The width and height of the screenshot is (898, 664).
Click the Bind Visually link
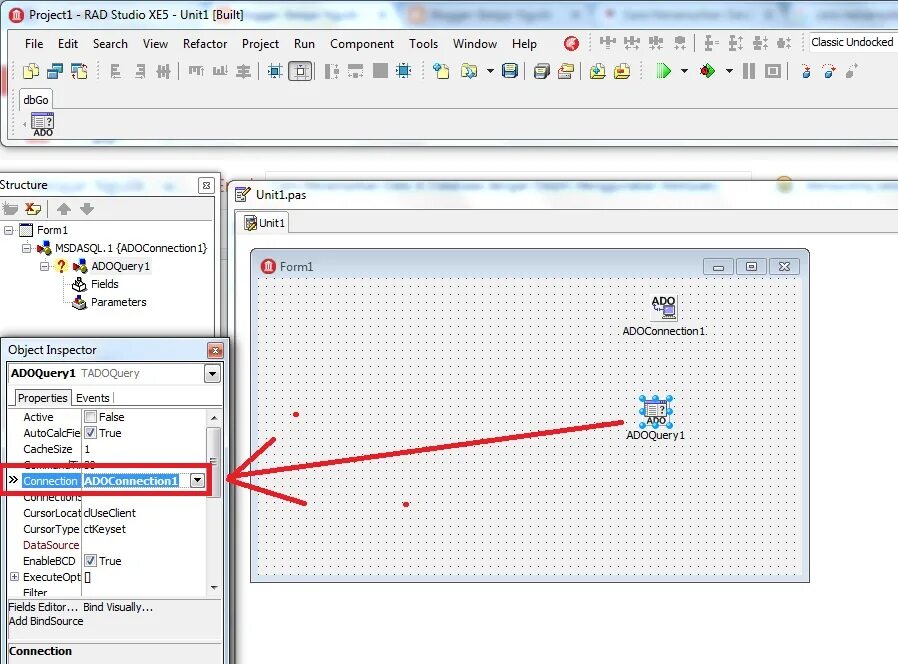click(x=118, y=607)
